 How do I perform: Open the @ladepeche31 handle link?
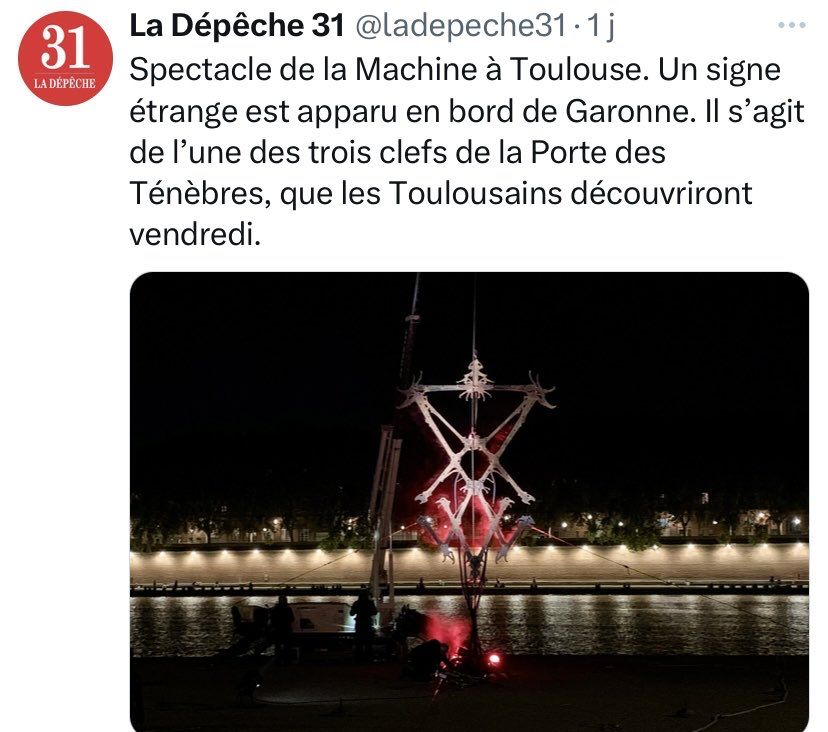click(x=460, y=25)
